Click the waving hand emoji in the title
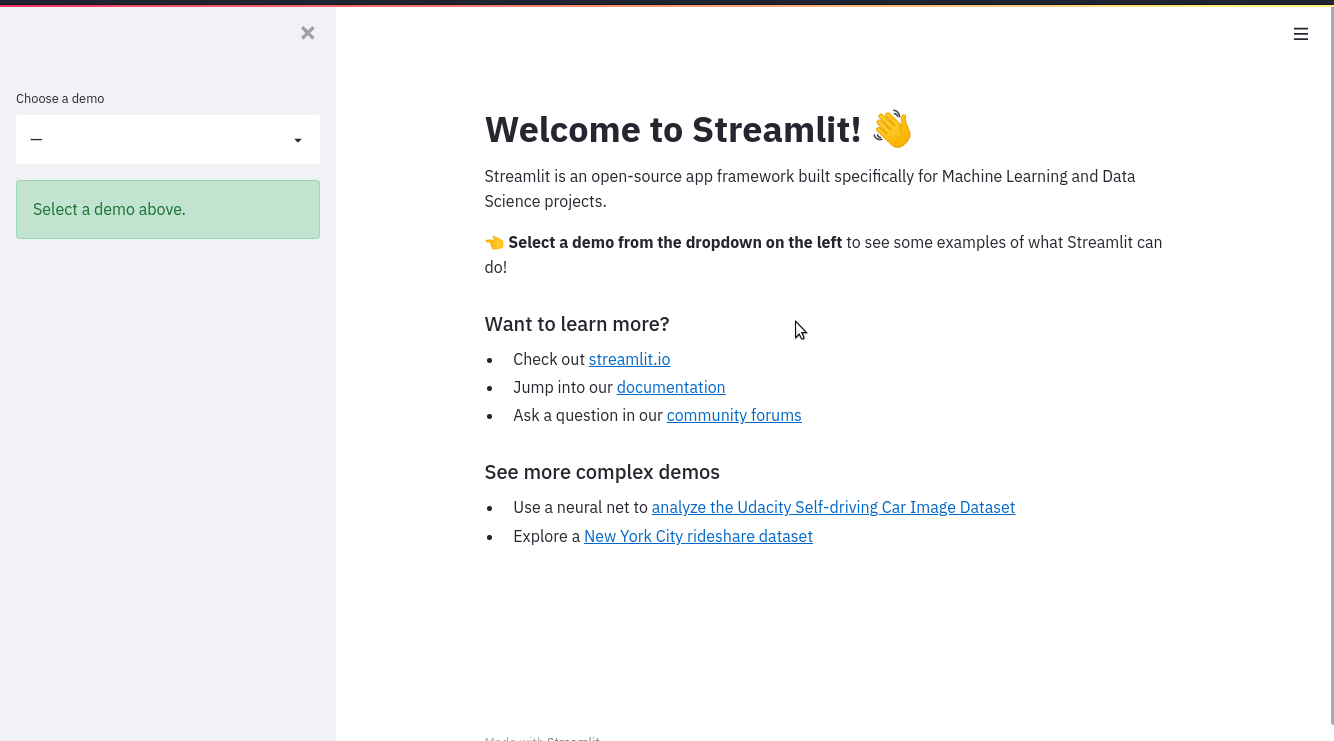The image size is (1334, 741). pyautogui.click(x=891, y=129)
